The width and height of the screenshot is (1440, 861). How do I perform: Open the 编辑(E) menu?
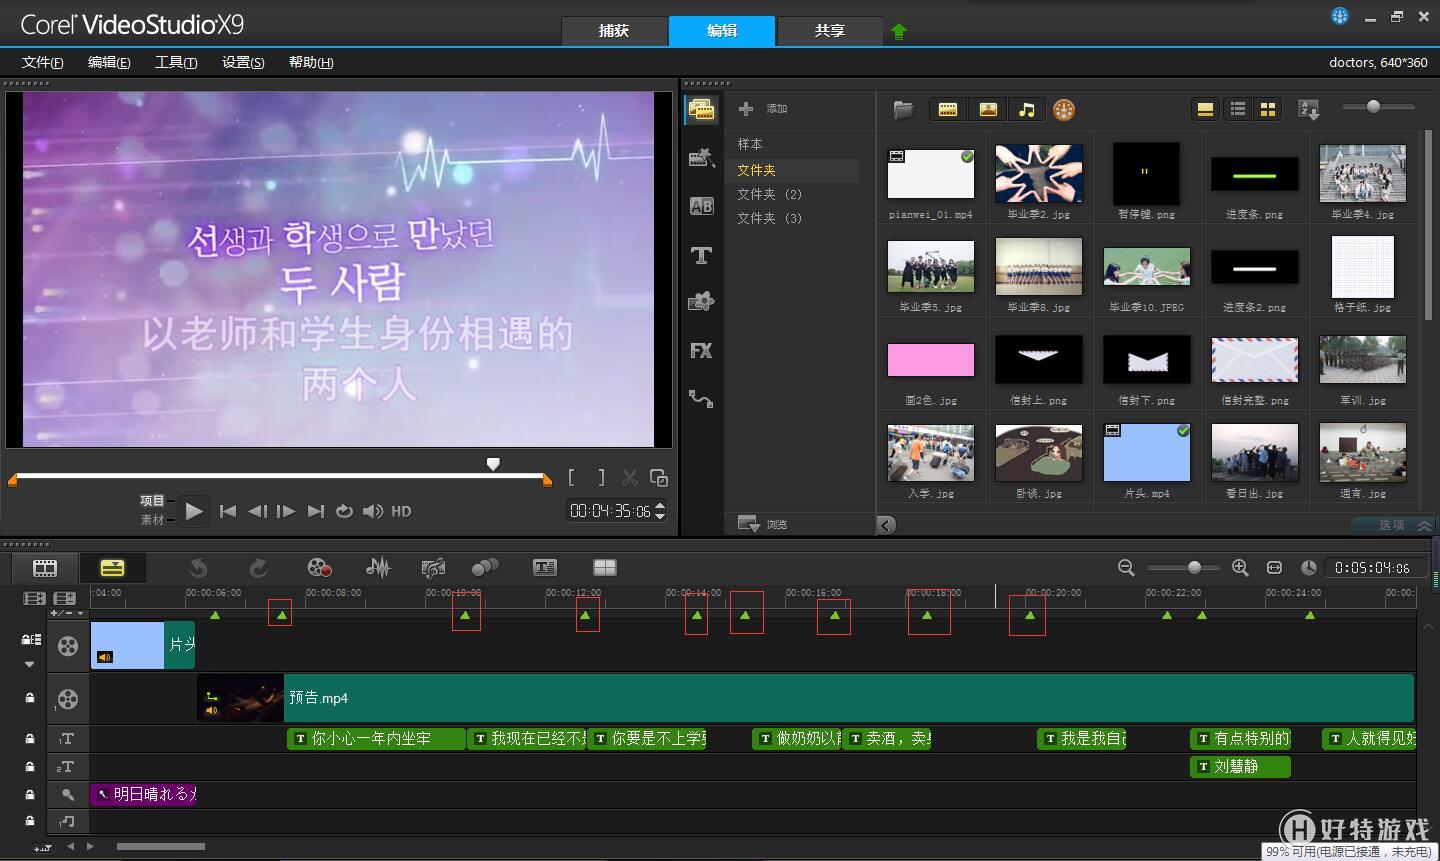[x=109, y=62]
